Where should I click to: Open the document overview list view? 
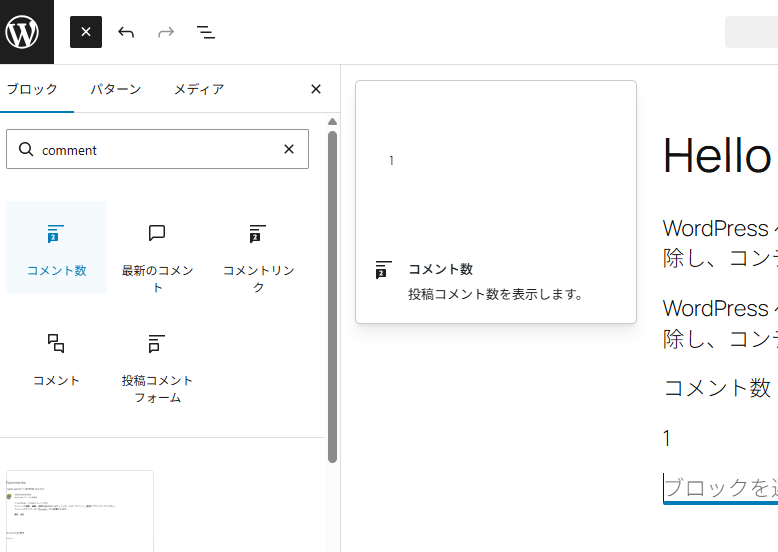click(x=206, y=32)
